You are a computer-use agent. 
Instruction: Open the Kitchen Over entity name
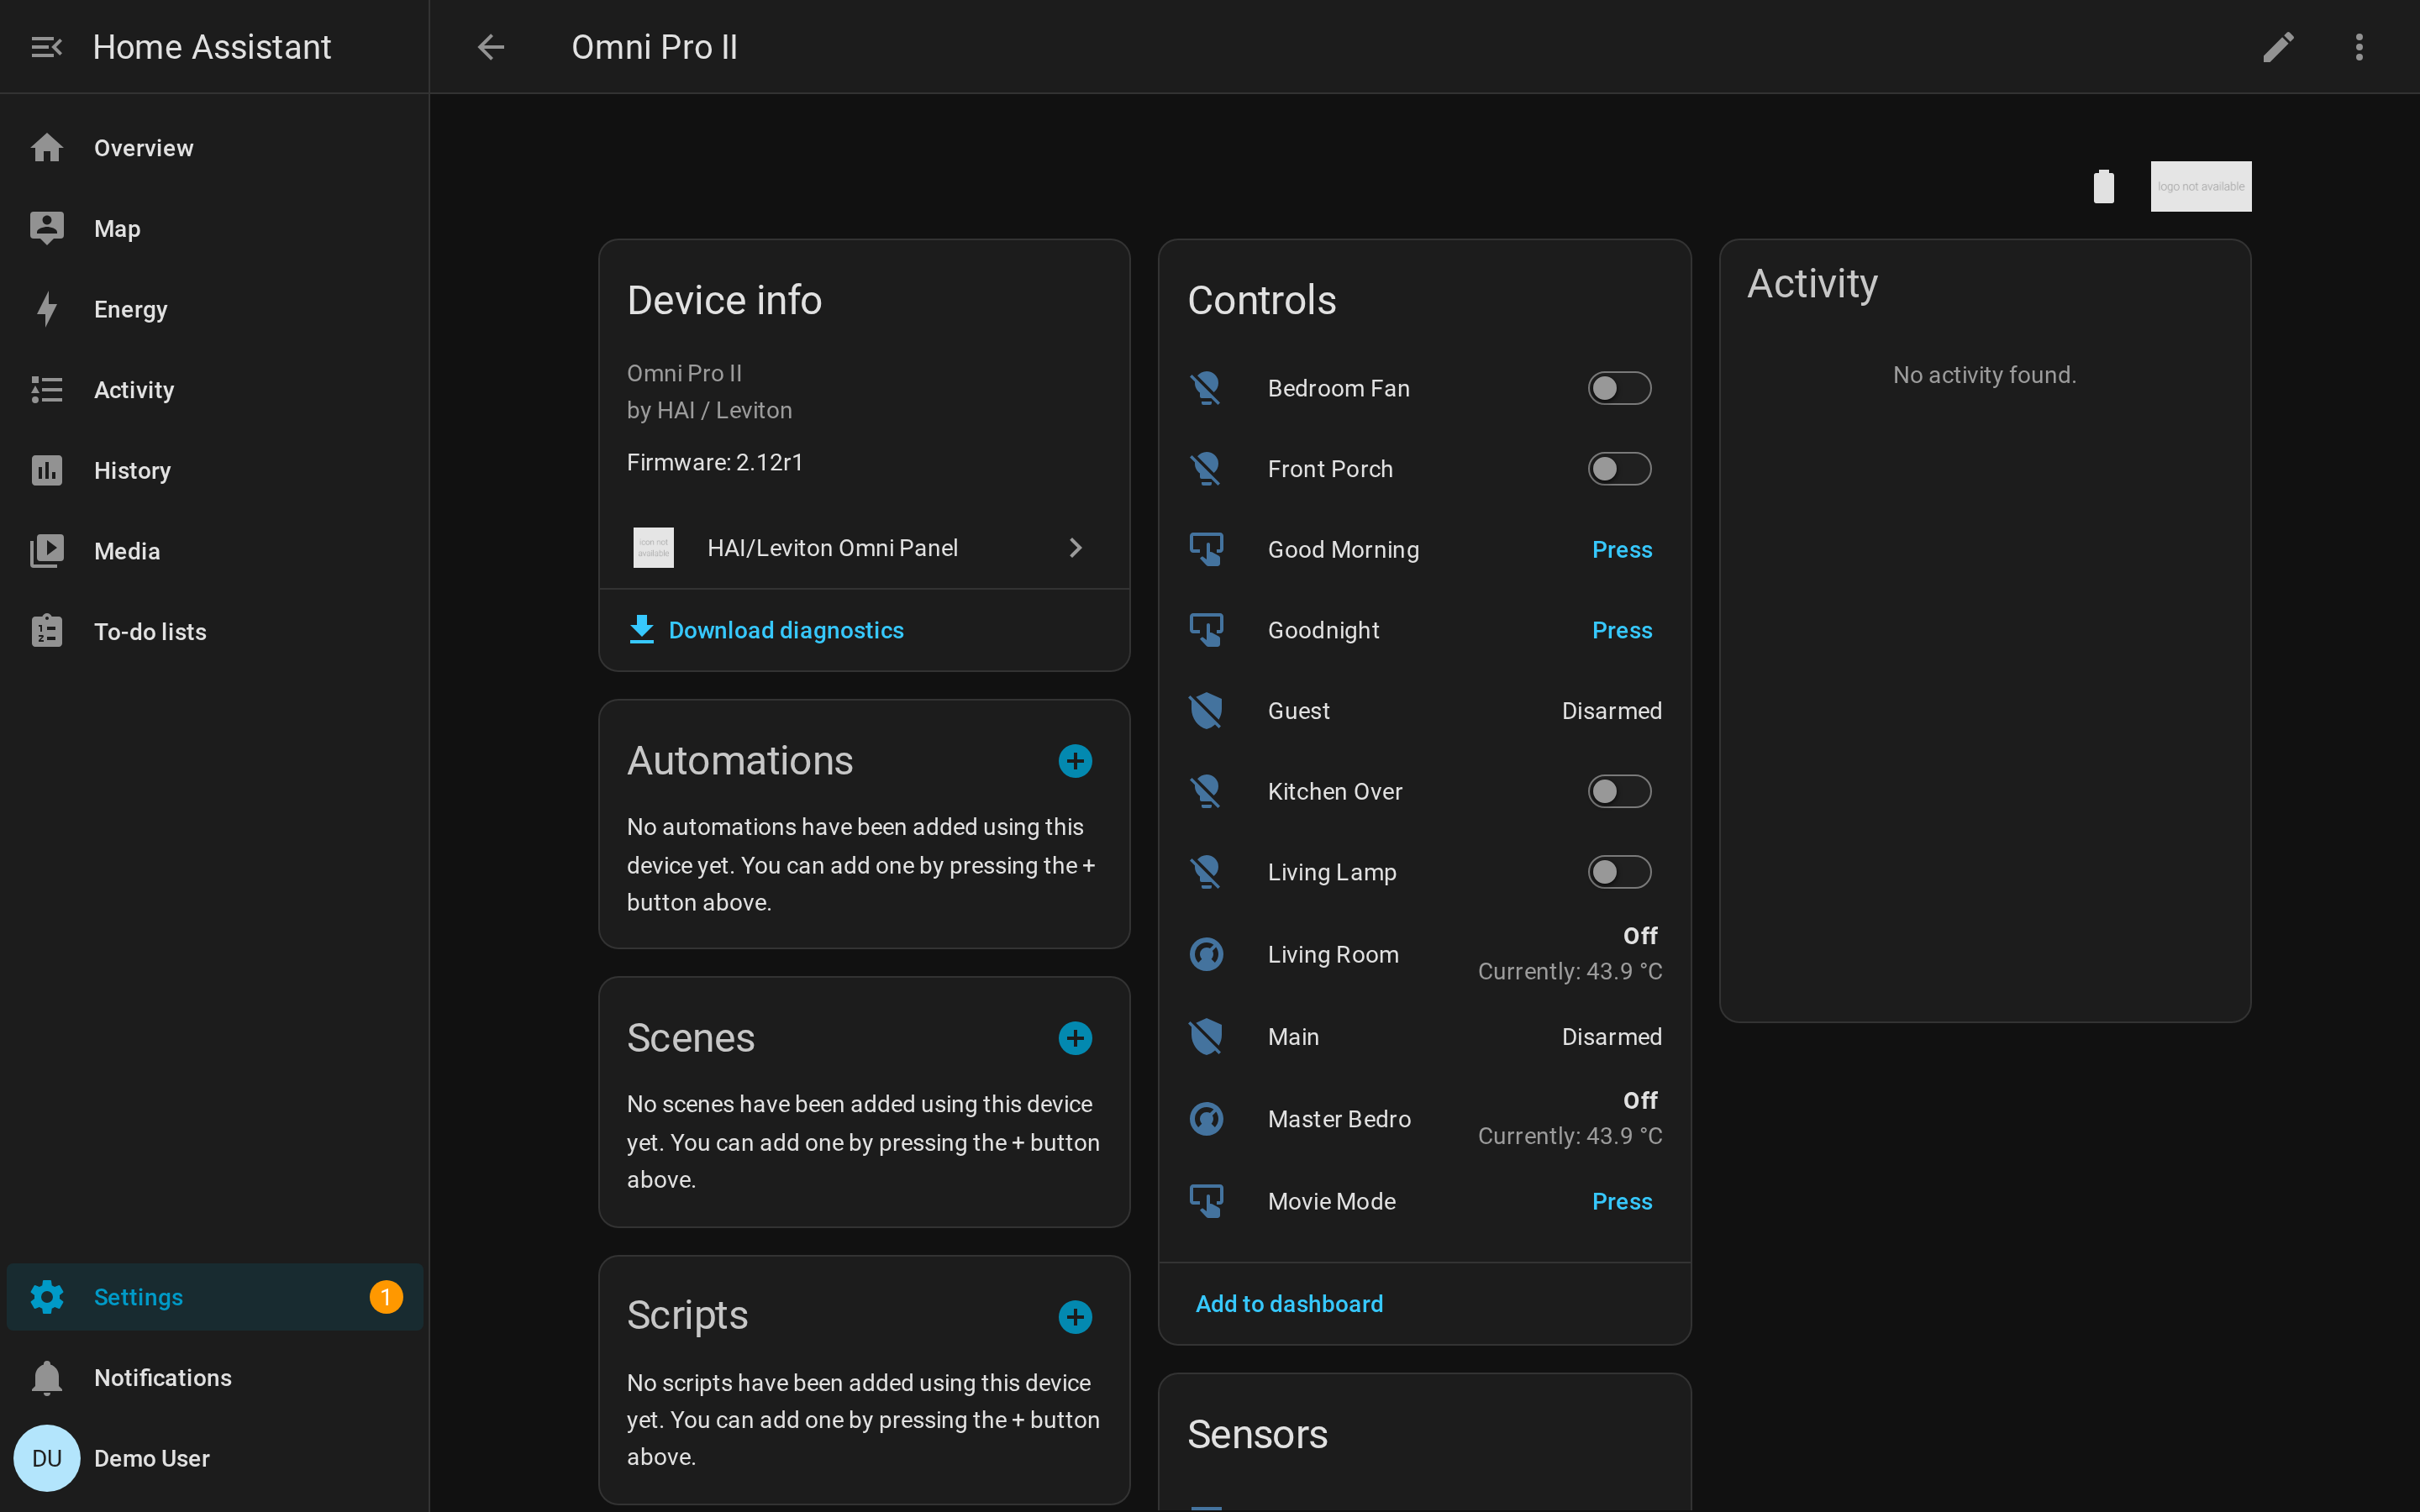point(1335,792)
